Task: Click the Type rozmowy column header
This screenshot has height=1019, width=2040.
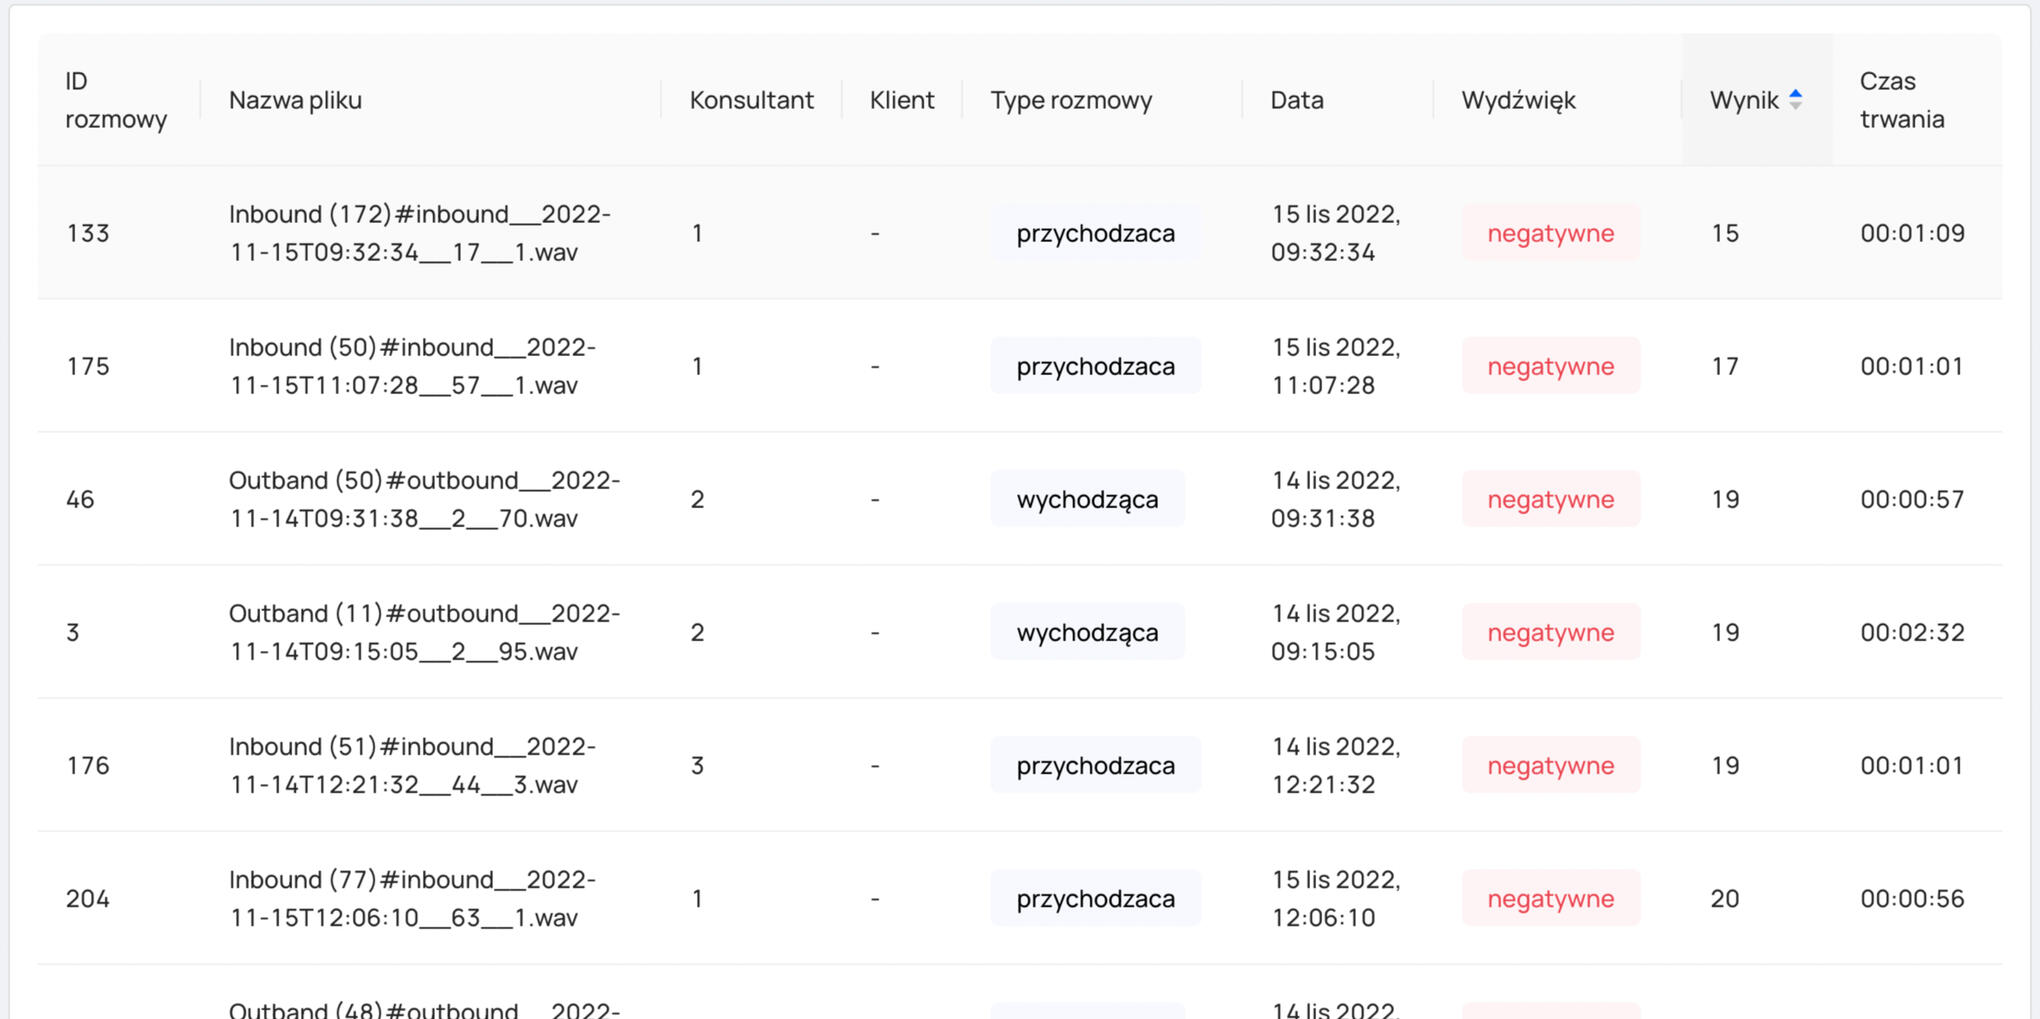Action: (x=1070, y=100)
